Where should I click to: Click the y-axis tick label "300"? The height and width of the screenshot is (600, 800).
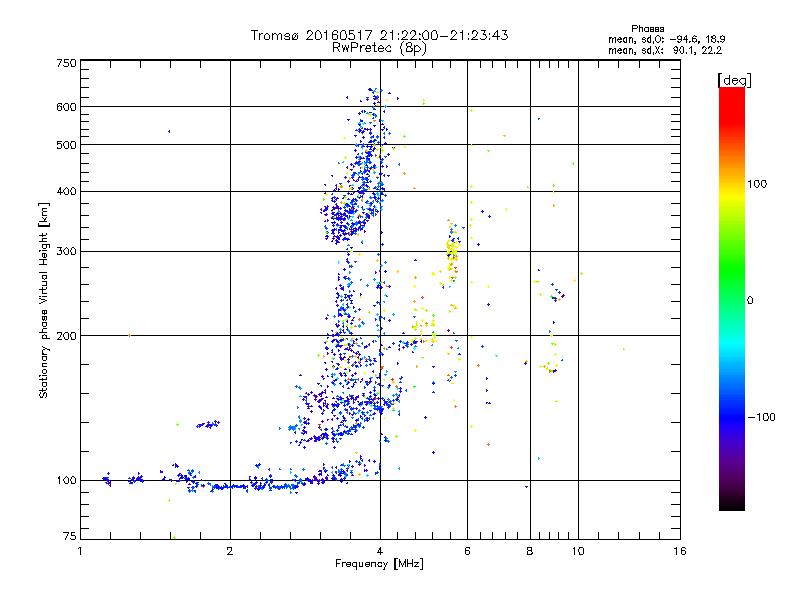point(66,251)
